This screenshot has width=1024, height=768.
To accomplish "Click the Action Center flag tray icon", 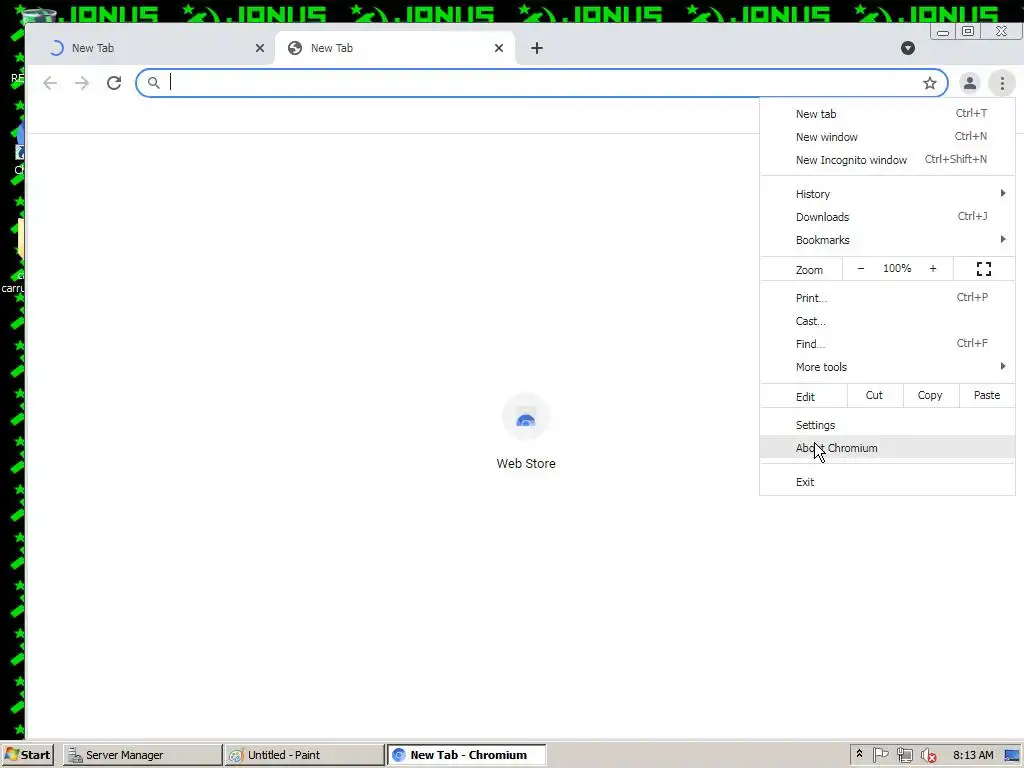I will click(x=880, y=755).
